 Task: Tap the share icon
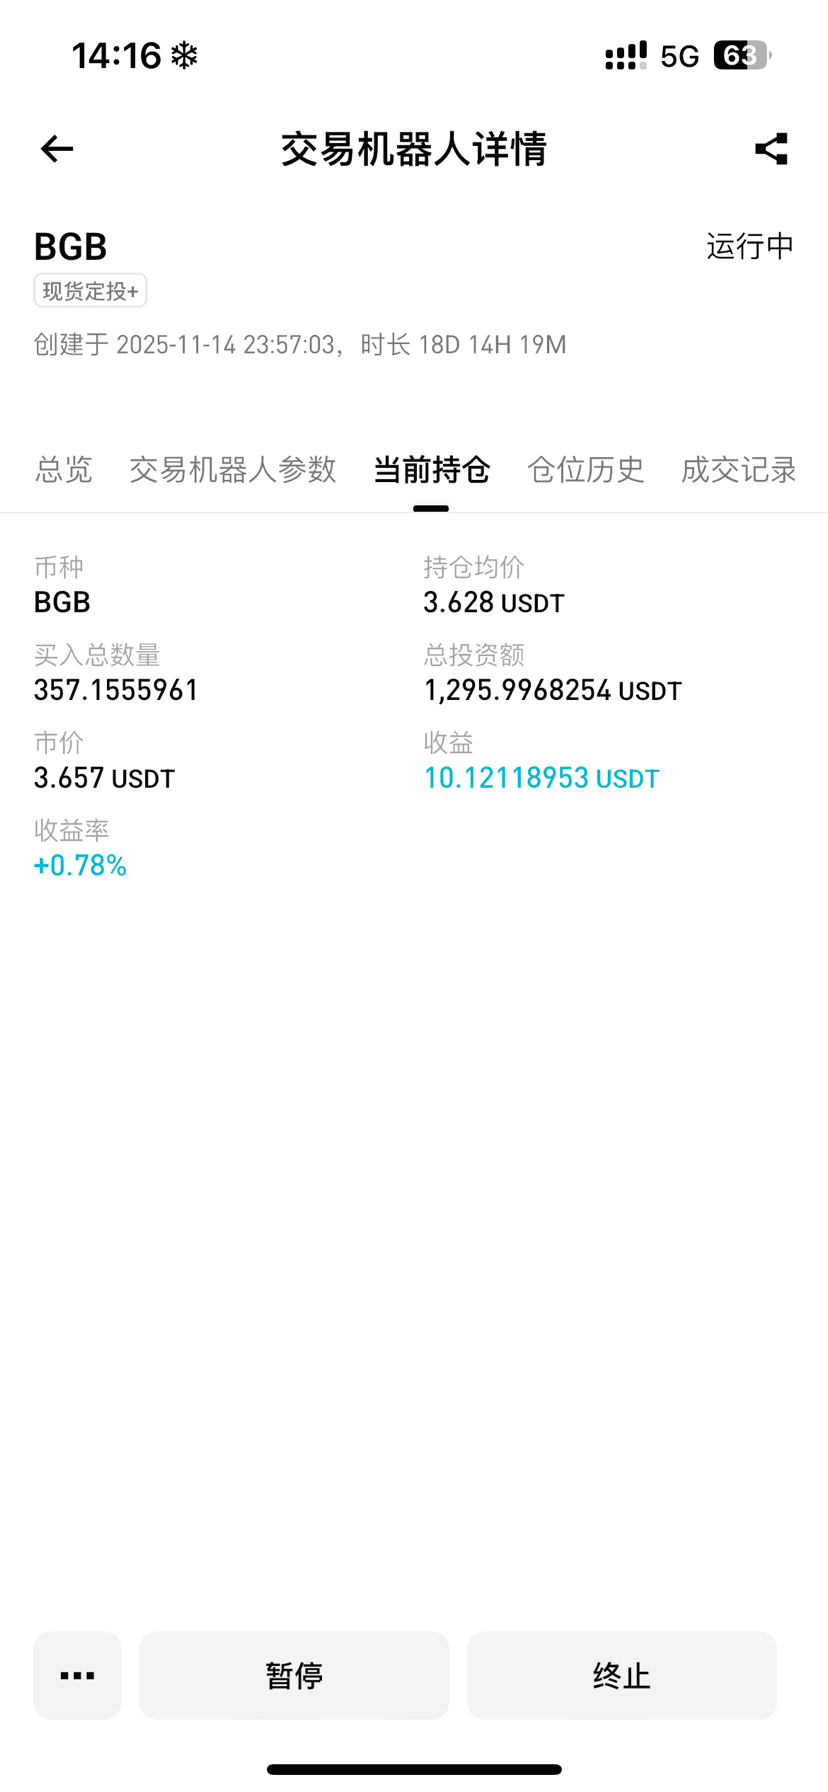click(x=771, y=149)
